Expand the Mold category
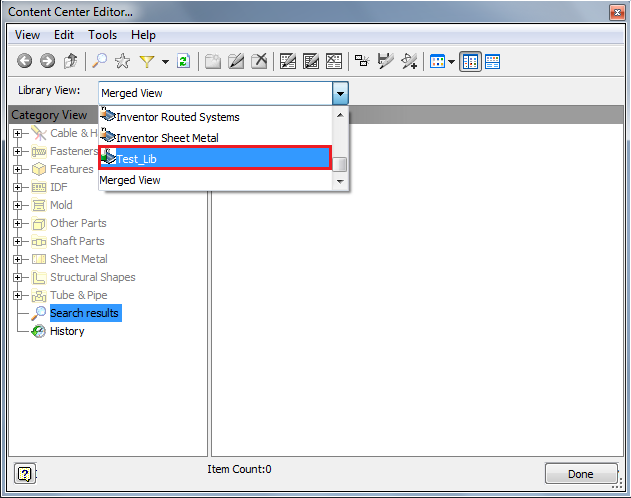Image resolution: width=631 pixels, height=498 pixels. (x=17, y=206)
